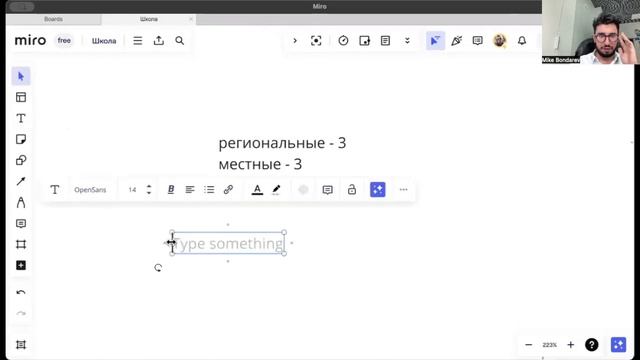Toggle bold formatting
This screenshot has width=640, height=360.
click(171, 189)
